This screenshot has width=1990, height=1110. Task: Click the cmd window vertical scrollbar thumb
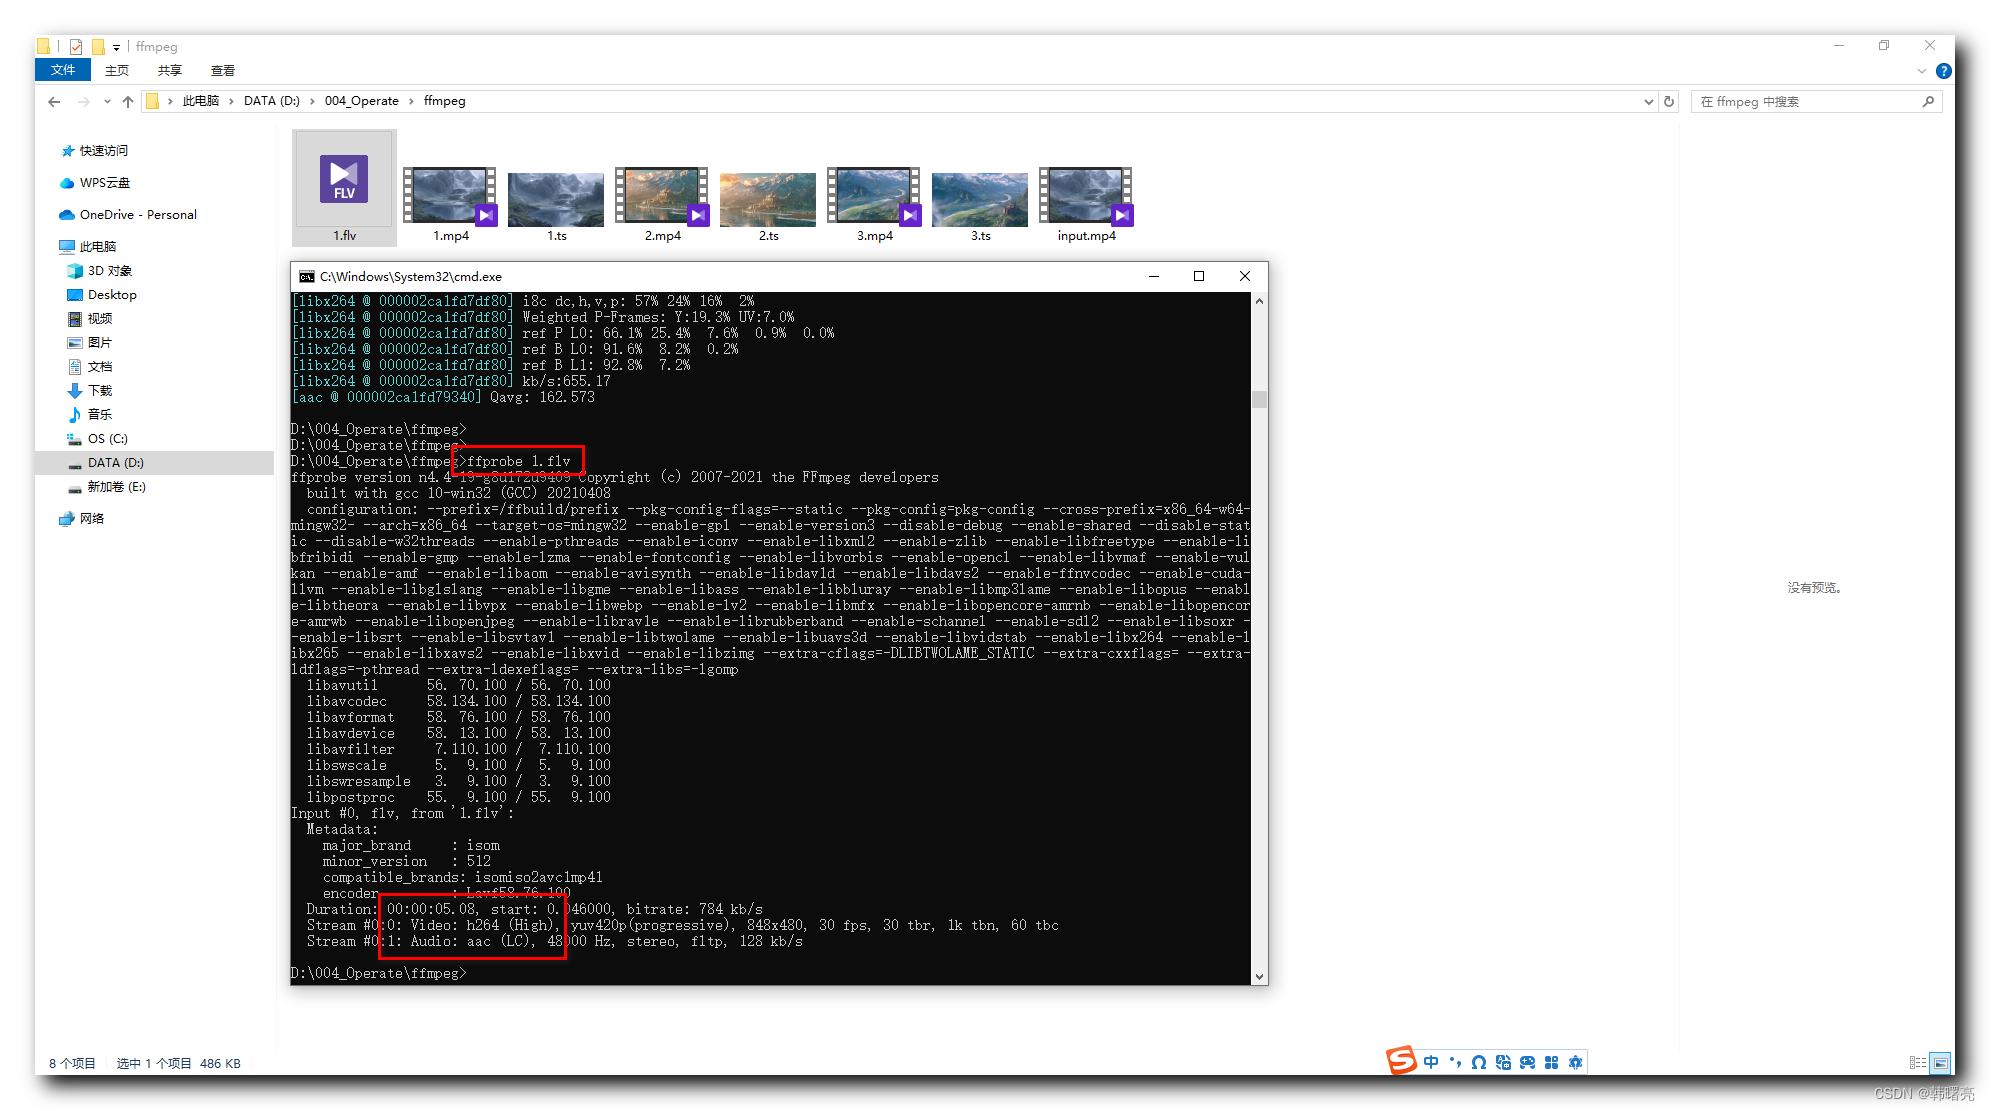click(1259, 399)
